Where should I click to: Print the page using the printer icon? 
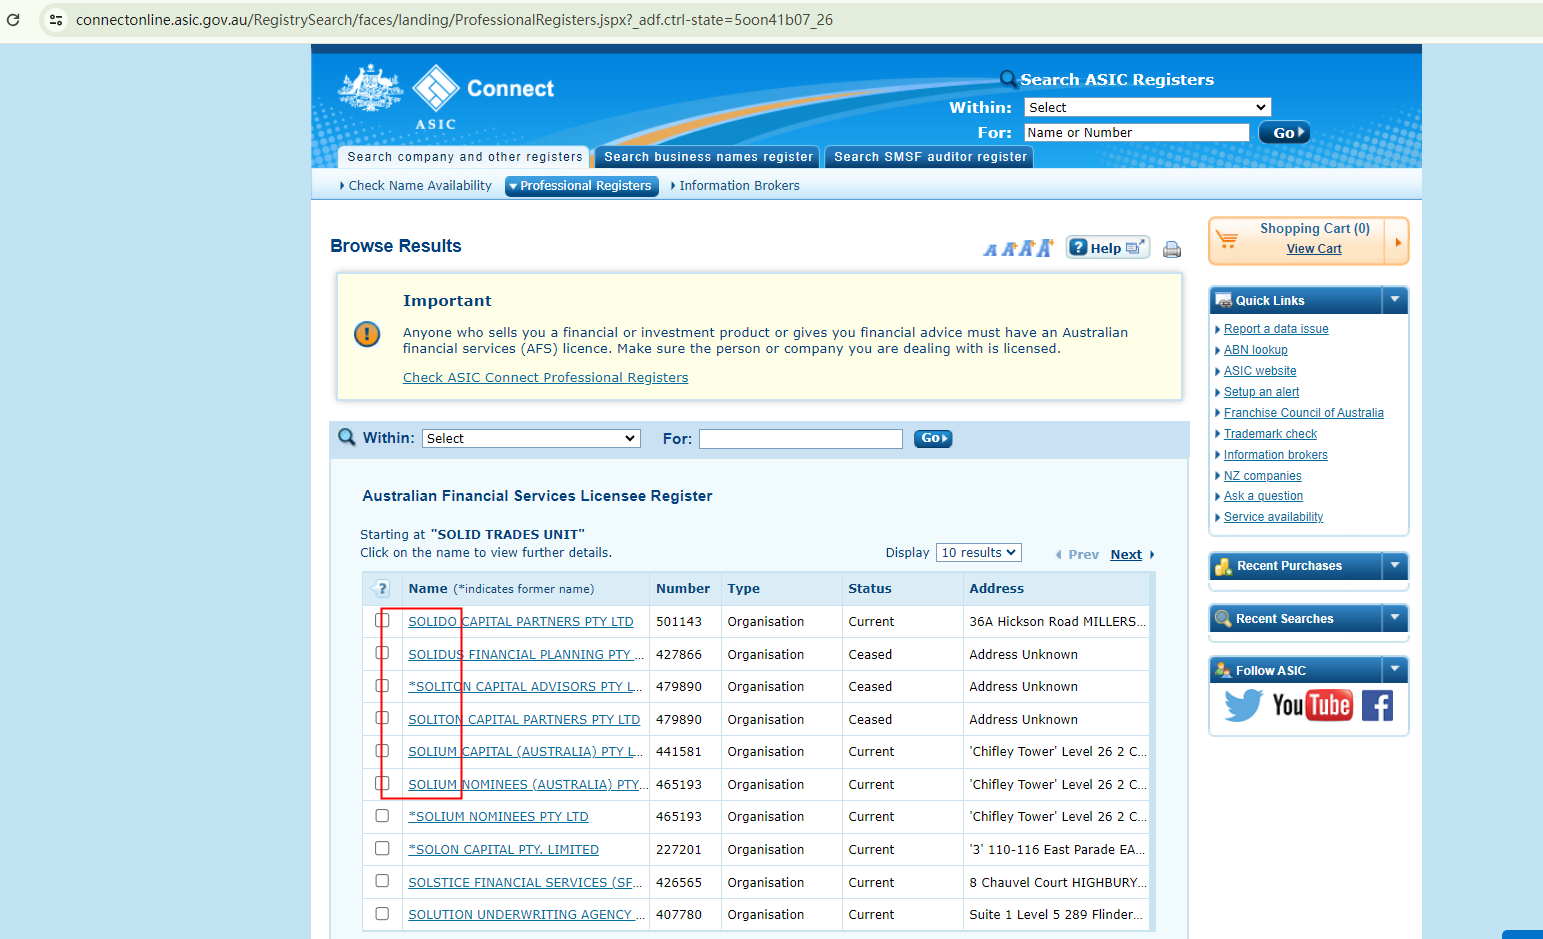pos(1172,249)
